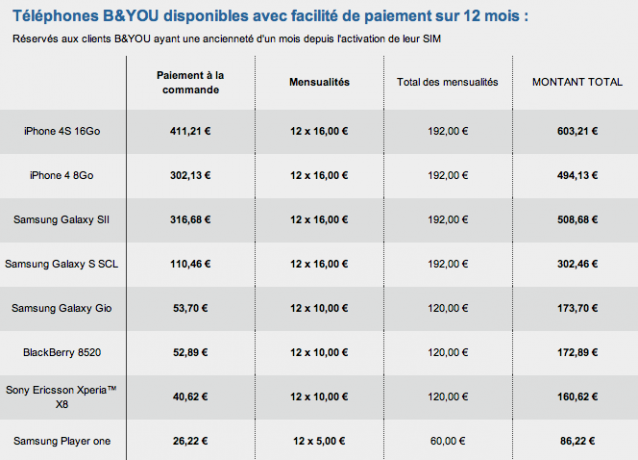Viewport: 638px width, 460px height.
Task: Click the Samsung Galaxy Gio label
Action: [x=61, y=308]
